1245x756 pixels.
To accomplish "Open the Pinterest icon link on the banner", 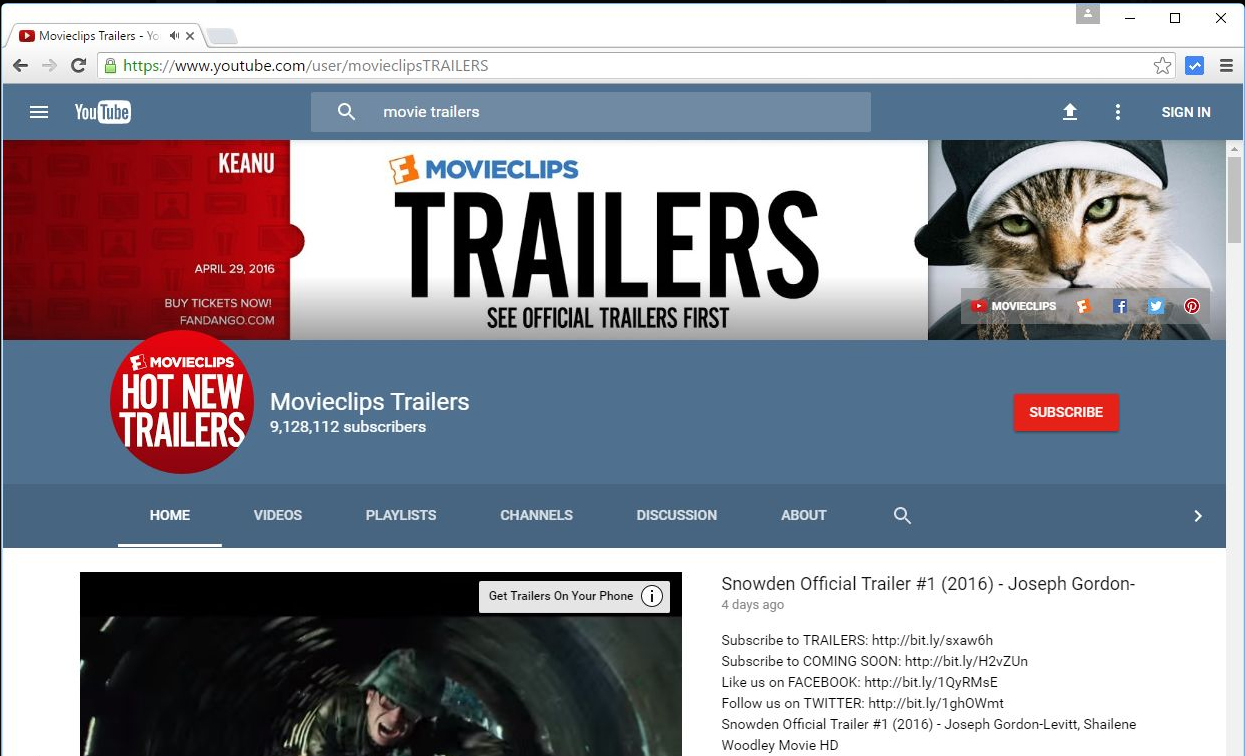I will pyautogui.click(x=1192, y=306).
